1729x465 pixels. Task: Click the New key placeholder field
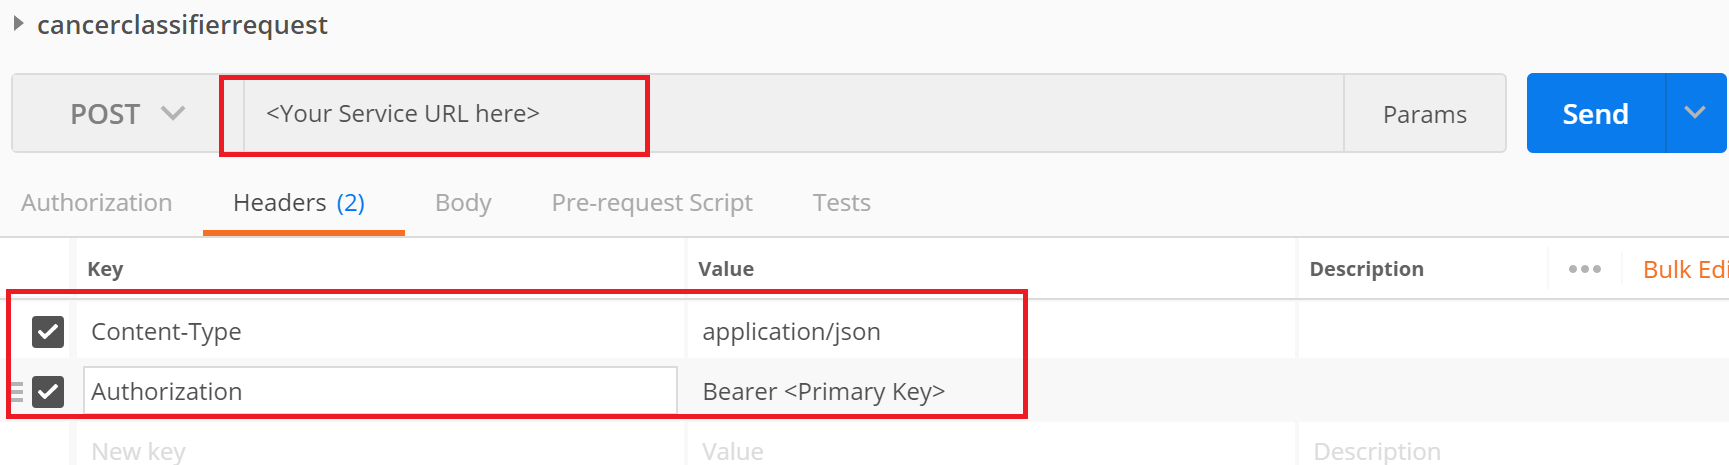click(x=380, y=451)
